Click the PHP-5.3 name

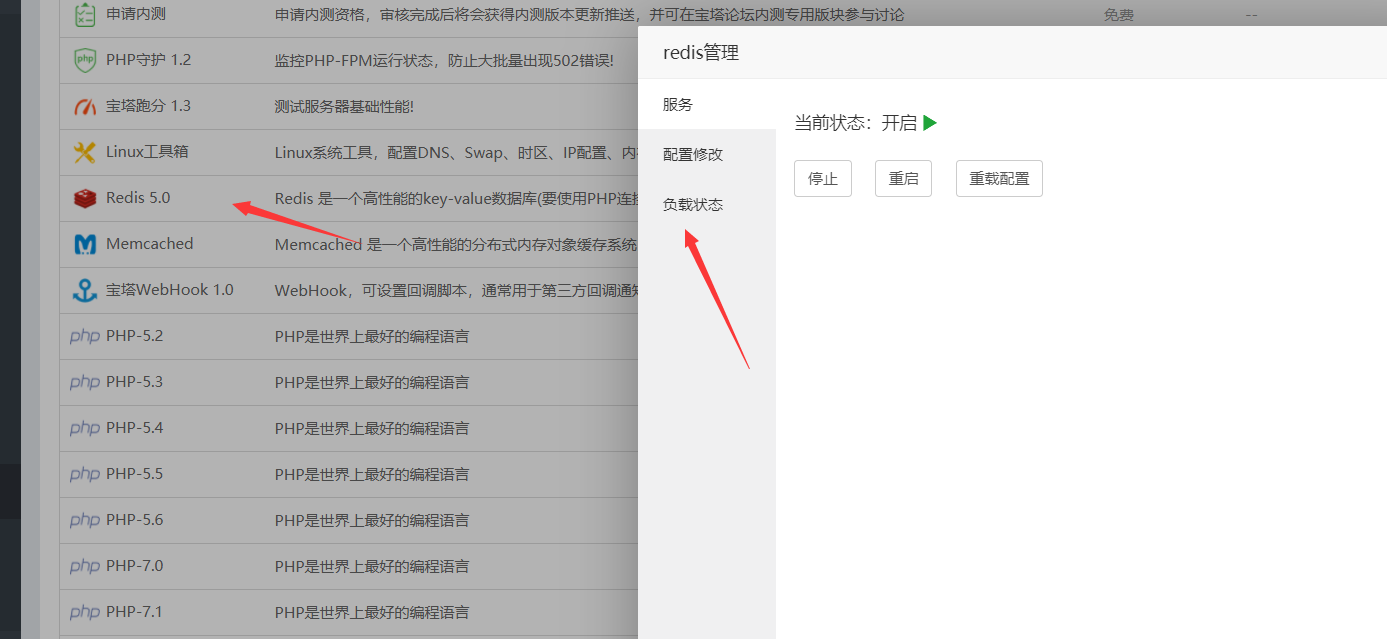click(x=134, y=382)
